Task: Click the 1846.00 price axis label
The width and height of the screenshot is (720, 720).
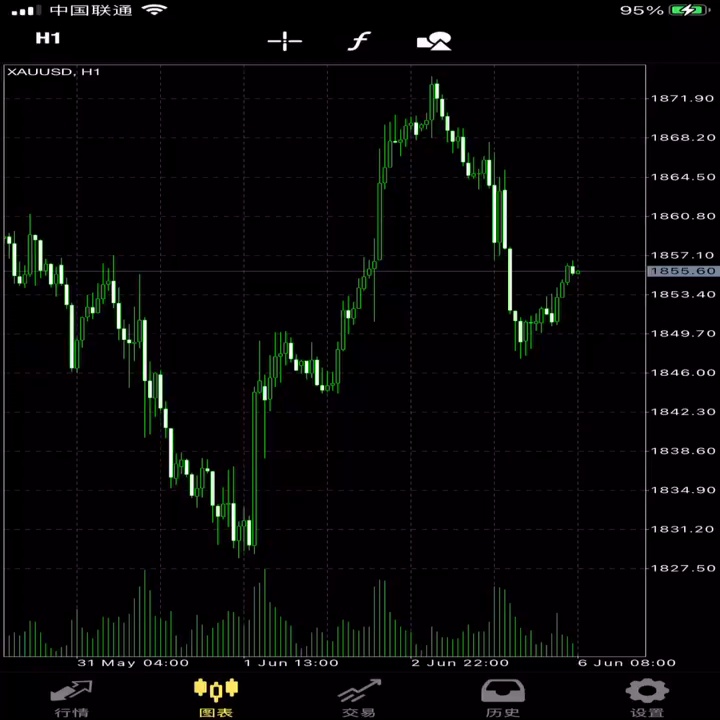Action: click(682, 372)
